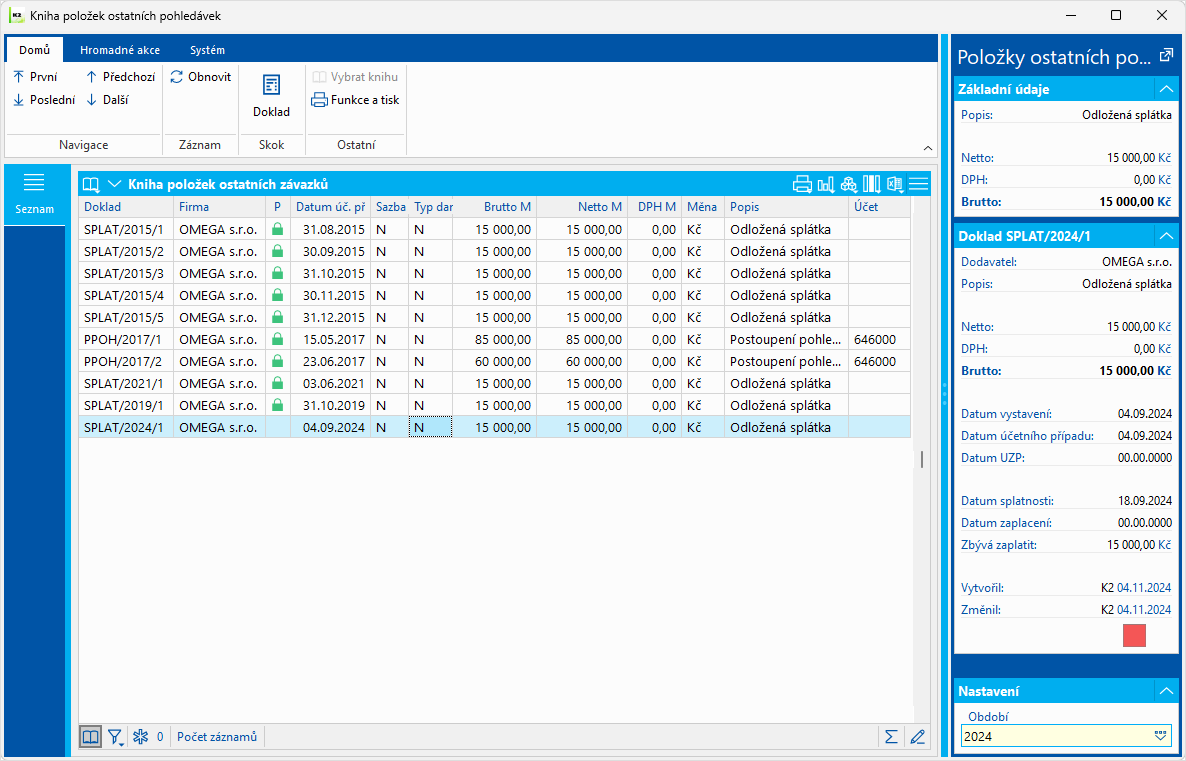Click the Doklad document icon in ribbon
Viewport: 1186px width, 761px height.
pos(271,87)
